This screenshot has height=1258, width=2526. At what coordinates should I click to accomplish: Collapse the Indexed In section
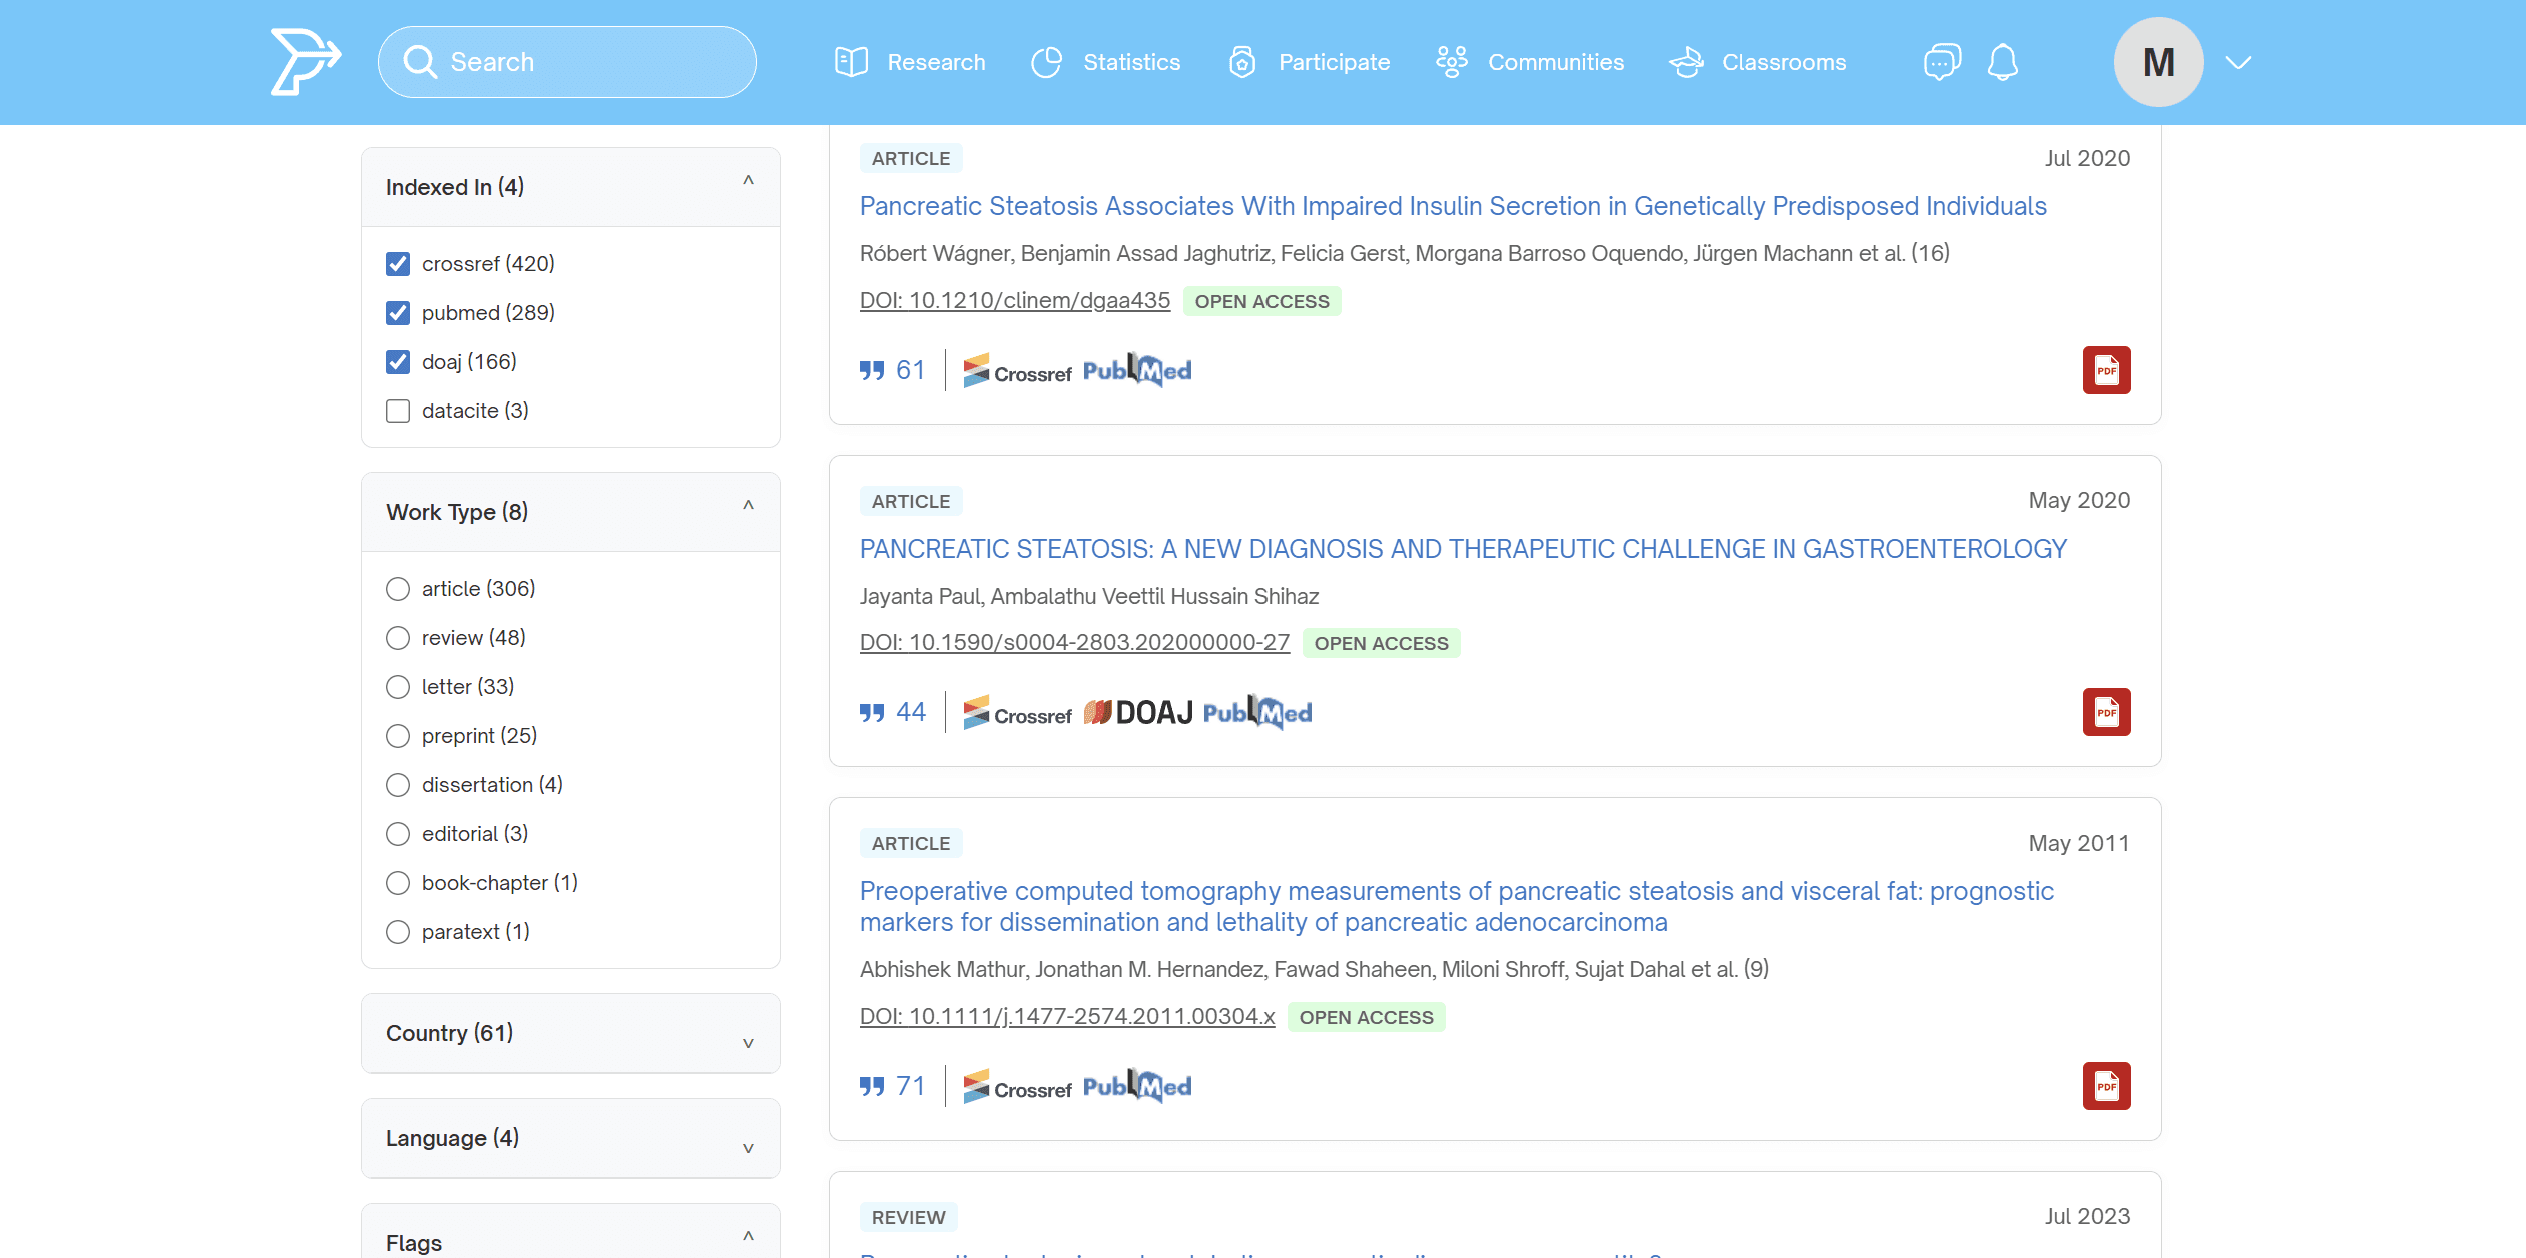(x=747, y=182)
